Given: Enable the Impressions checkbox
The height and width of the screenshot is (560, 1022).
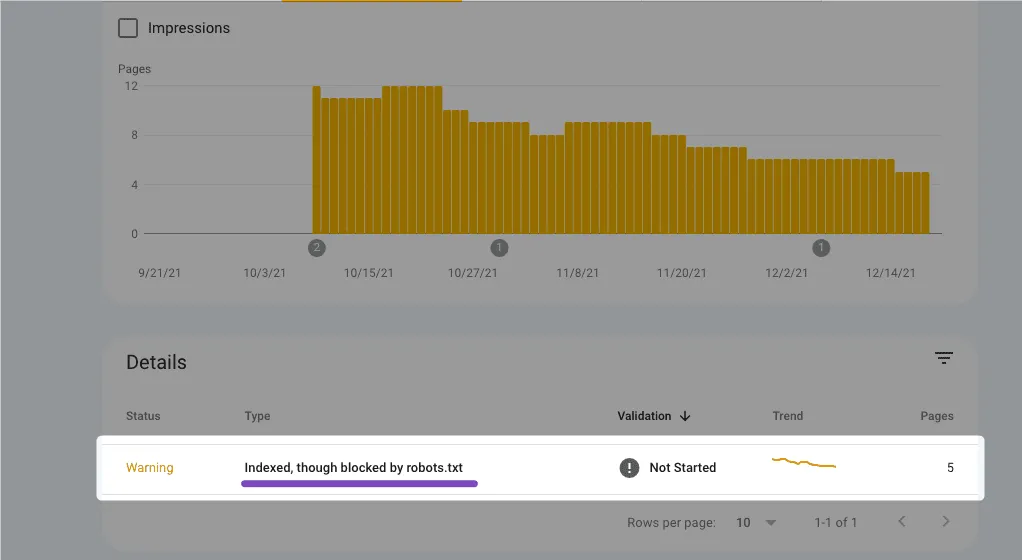Looking at the screenshot, I should pyautogui.click(x=128, y=28).
